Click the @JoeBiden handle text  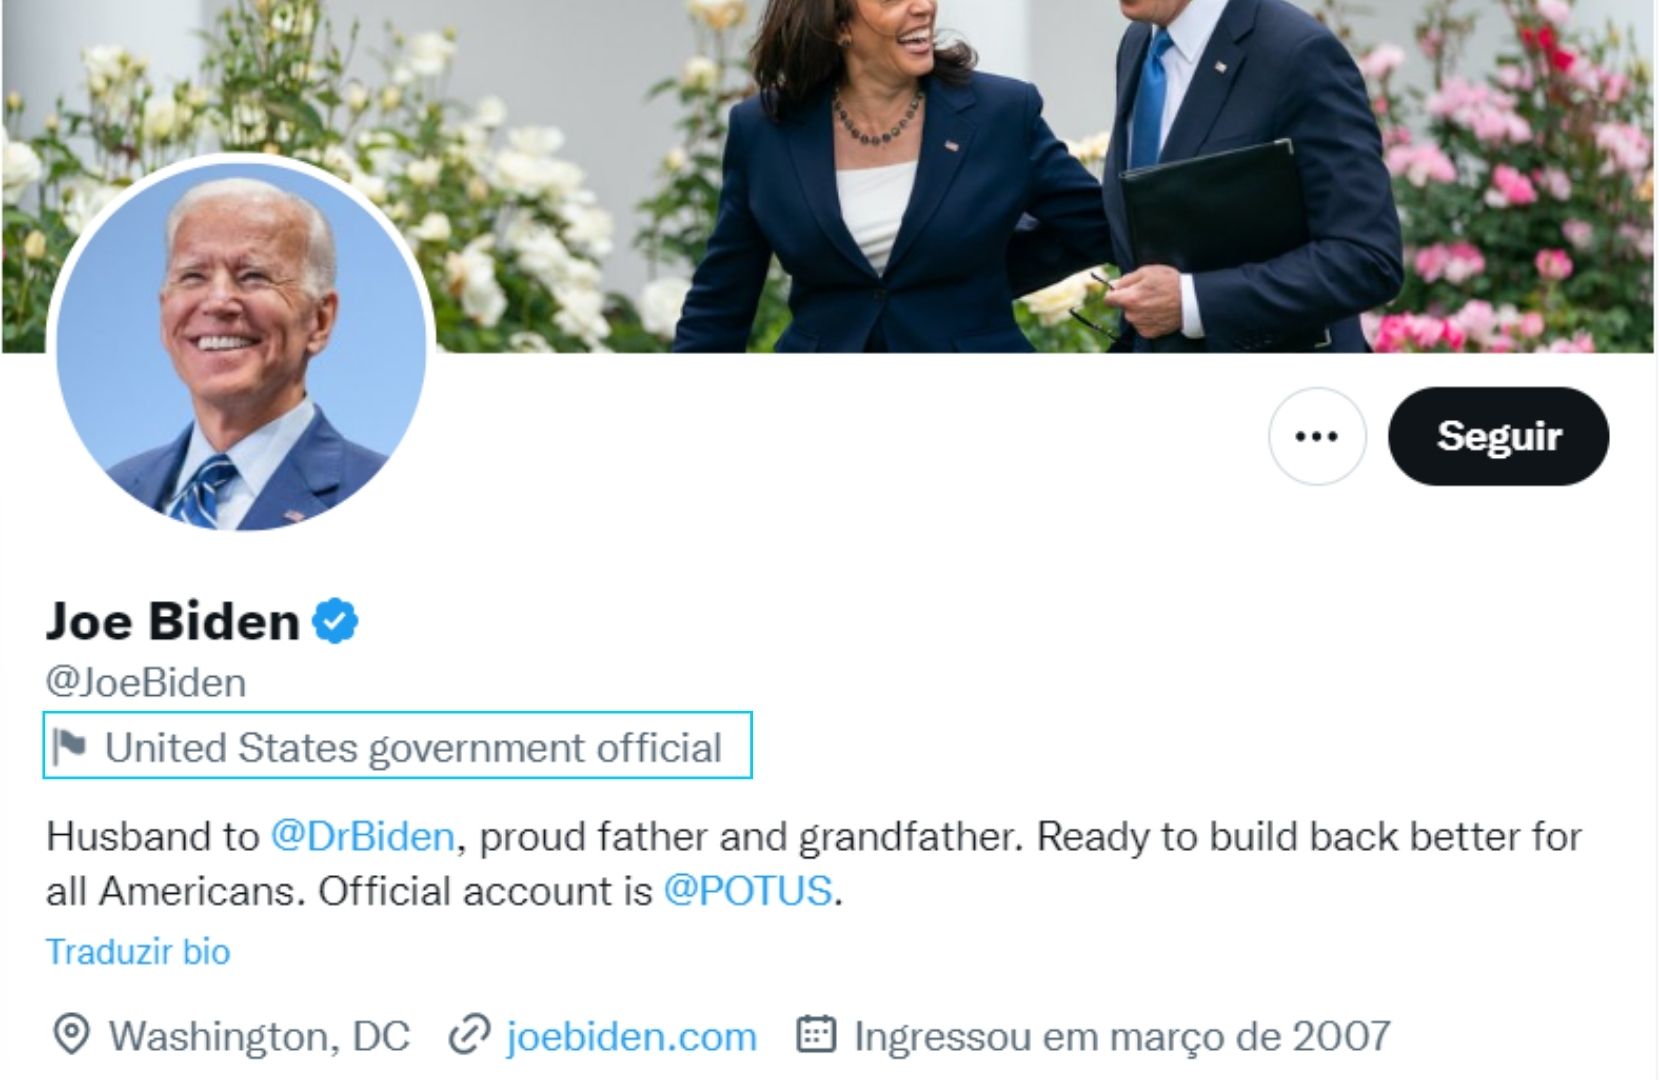pos(146,683)
